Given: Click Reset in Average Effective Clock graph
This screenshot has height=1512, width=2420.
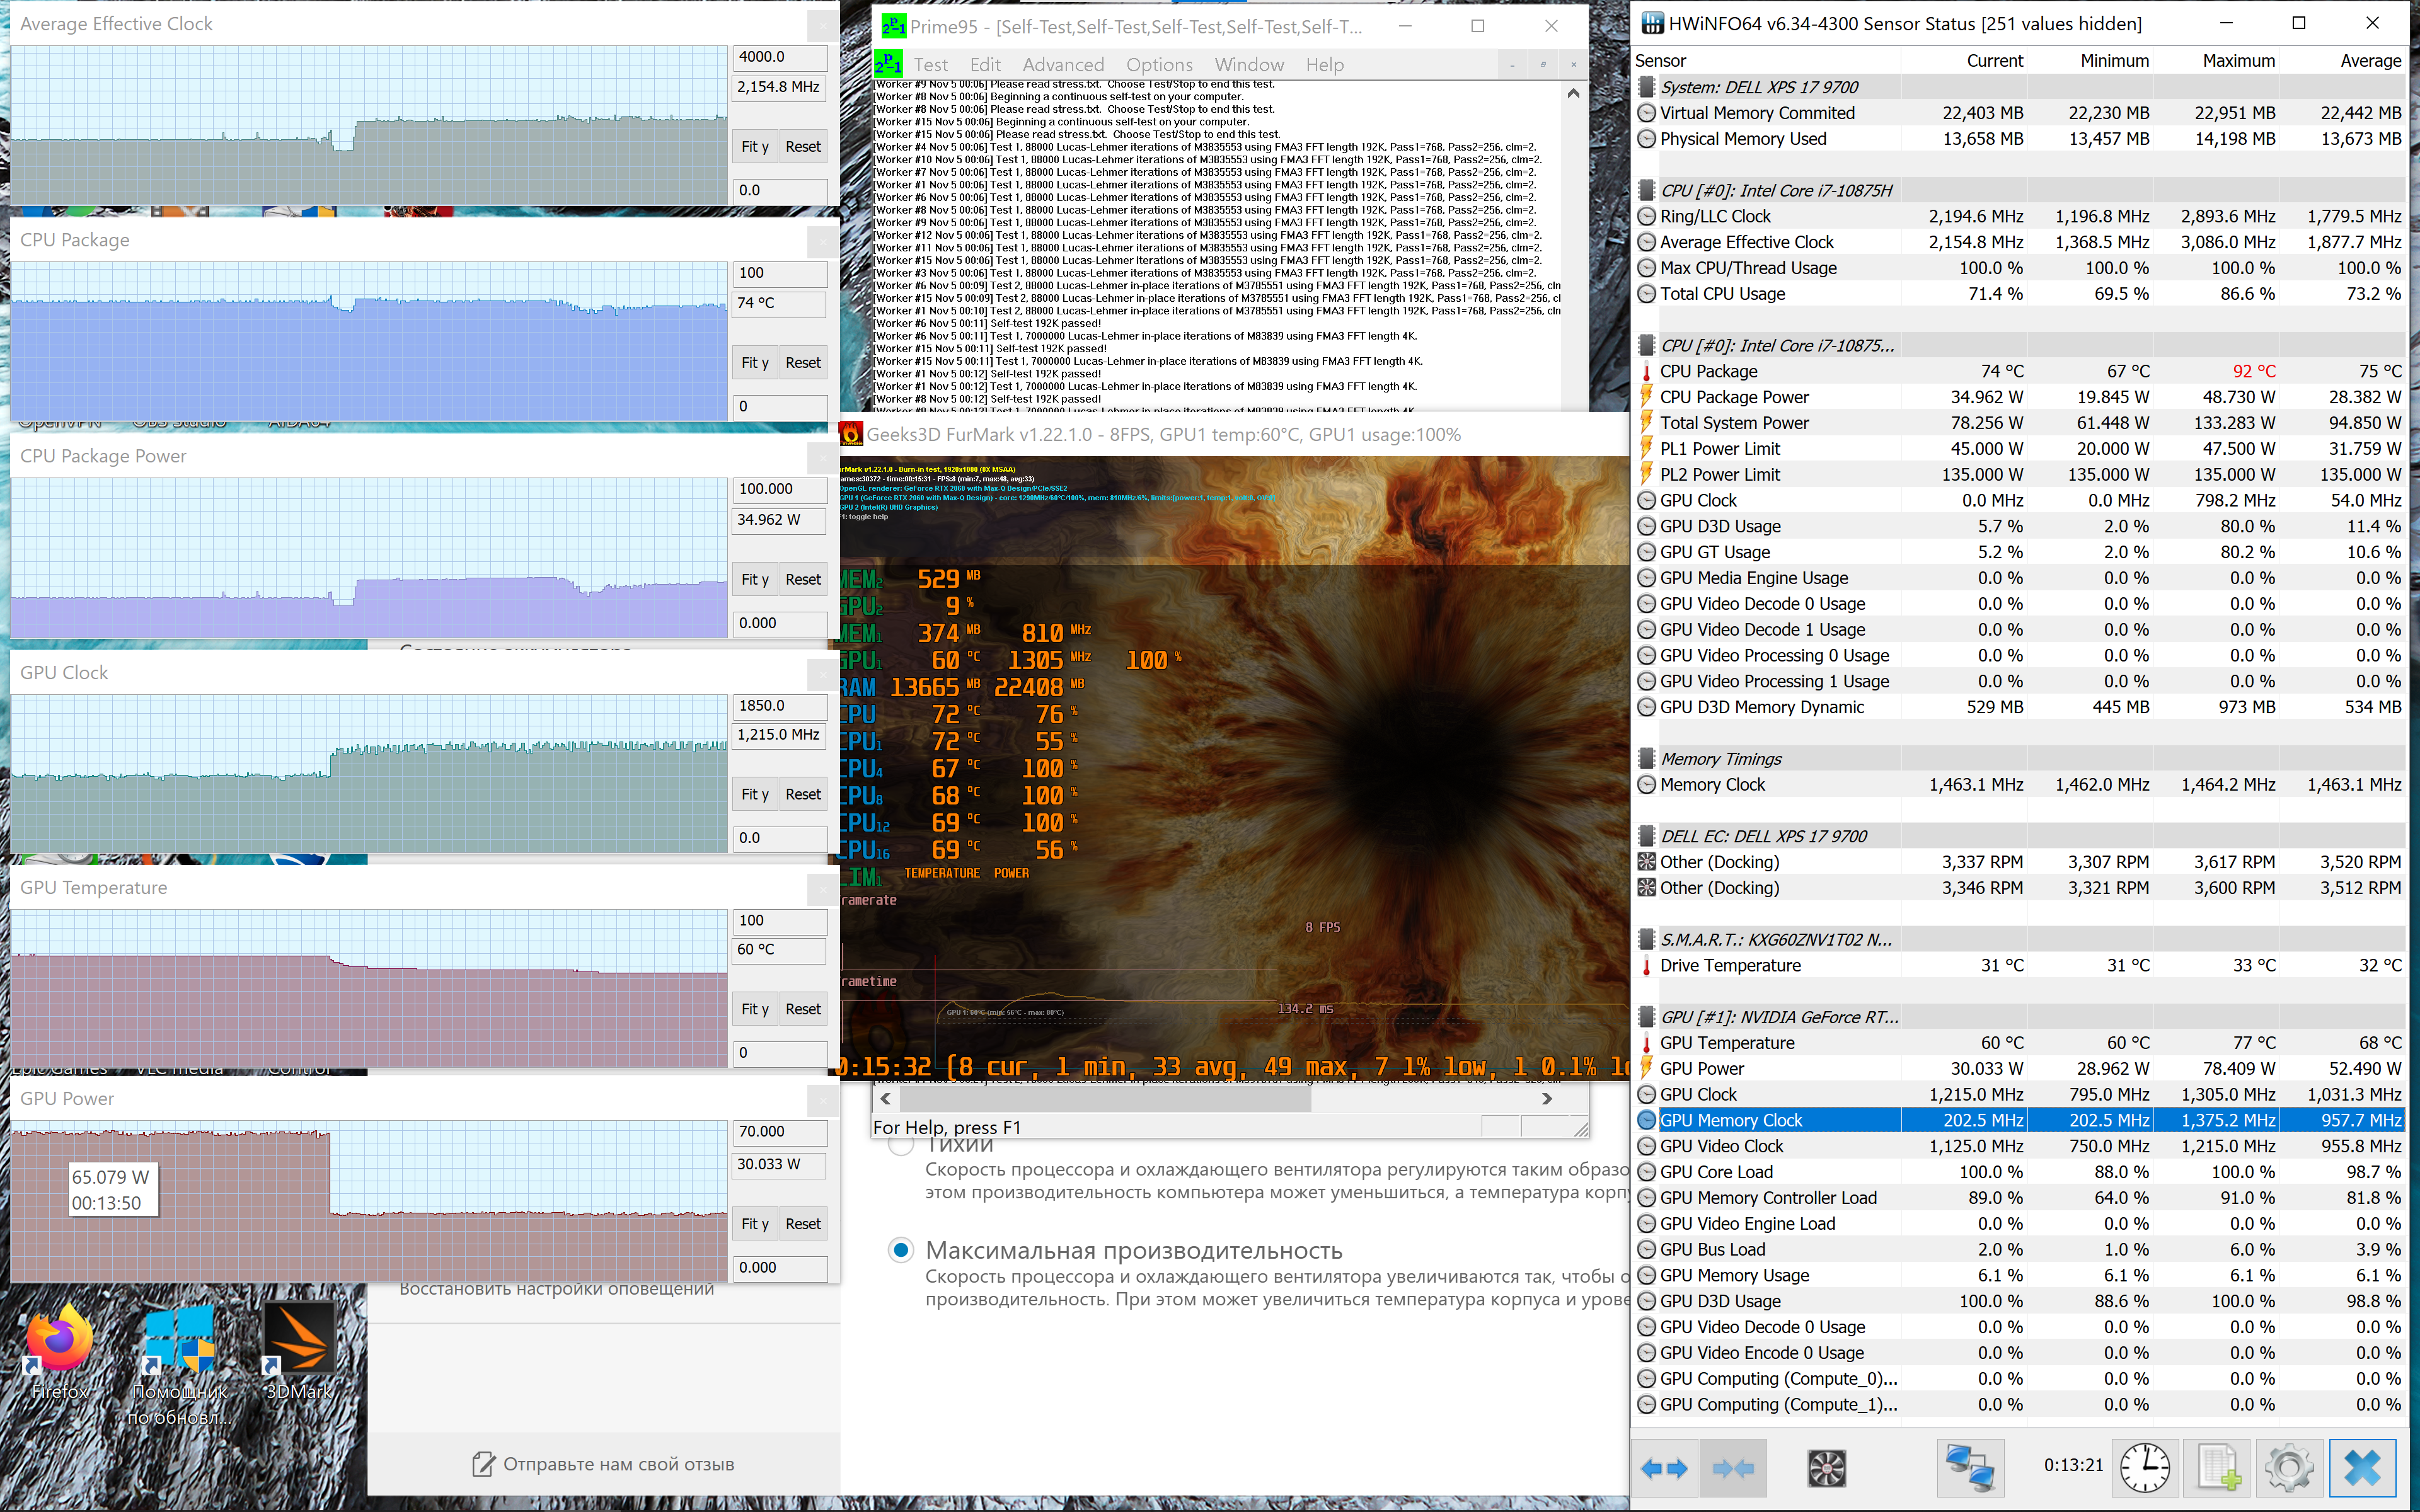Looking at the screenshot, I should point(803,147).
